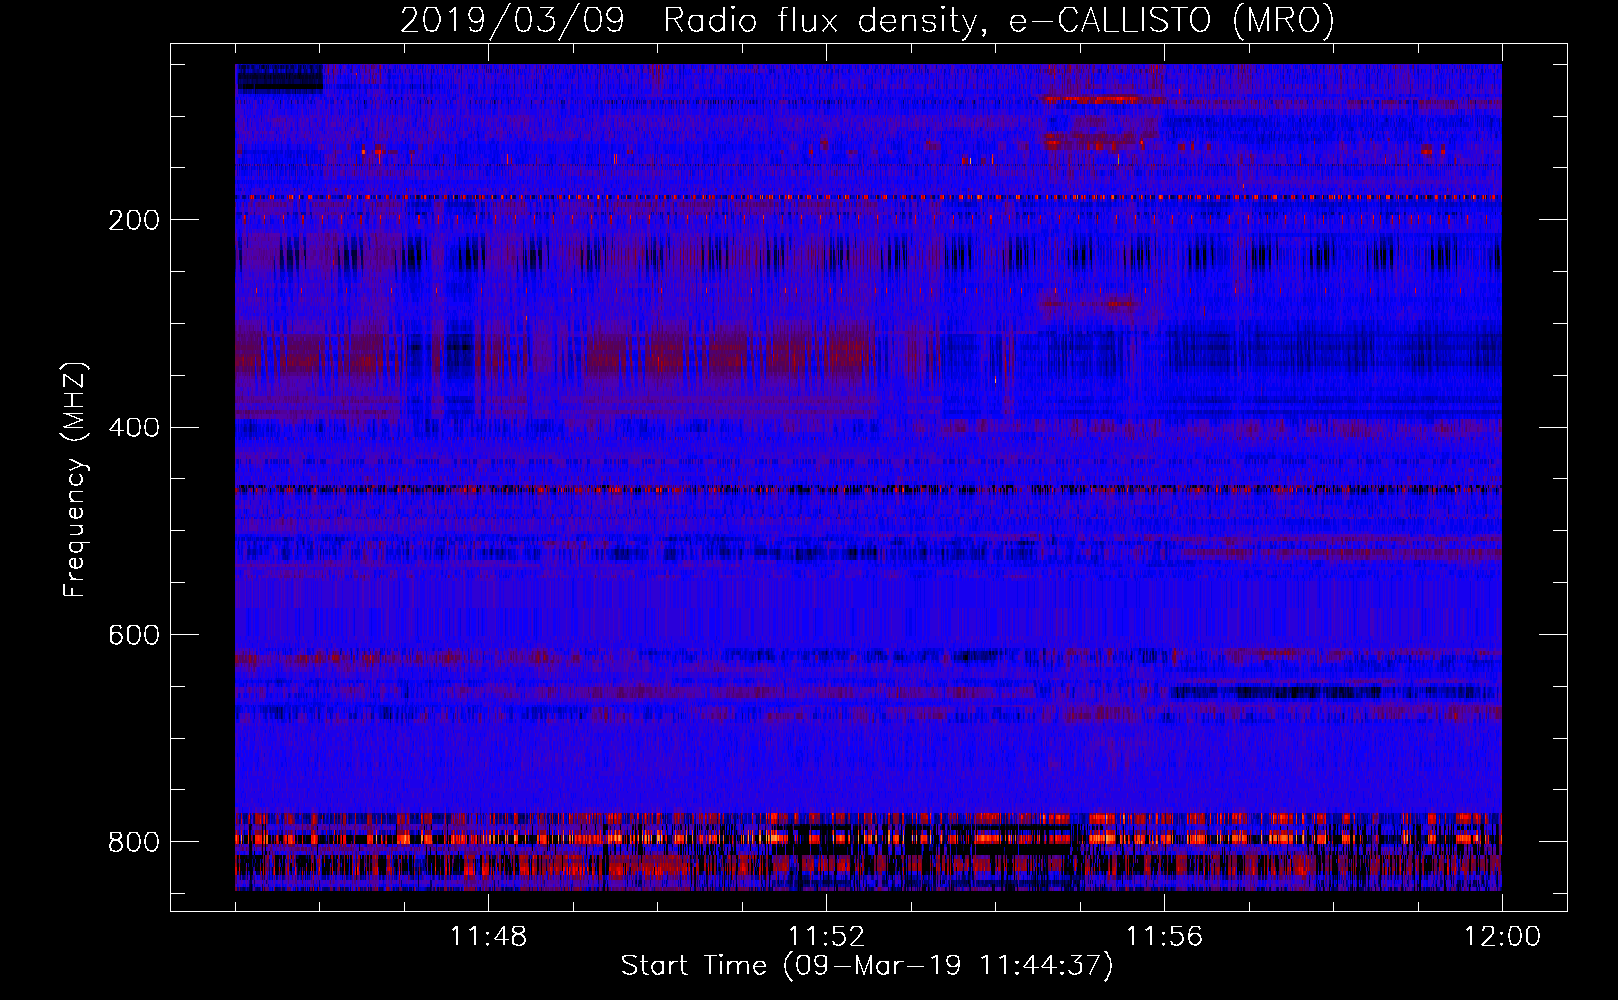1618x1000 pixels.
Task: Click the '11:56' time tick label
Action: [1164, 937]
